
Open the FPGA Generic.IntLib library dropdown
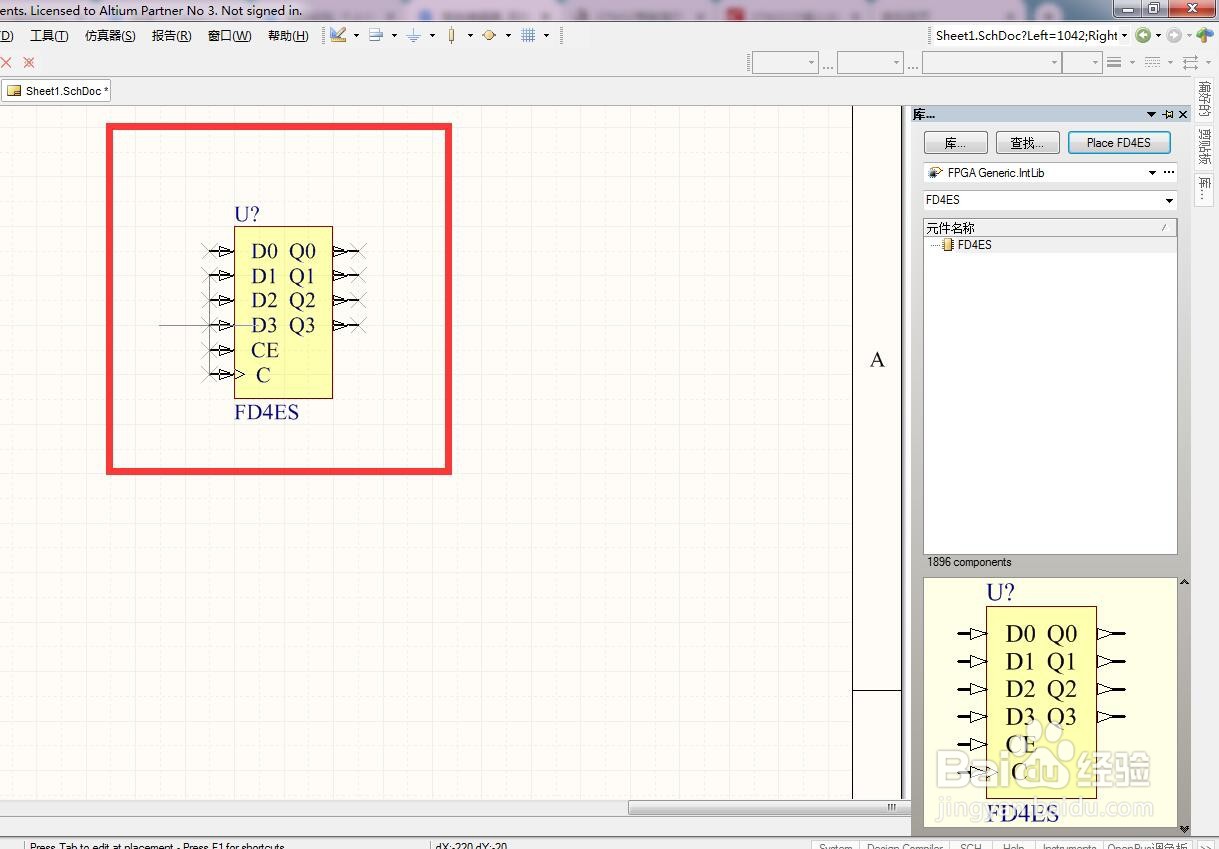click(x=1152, y=173)
